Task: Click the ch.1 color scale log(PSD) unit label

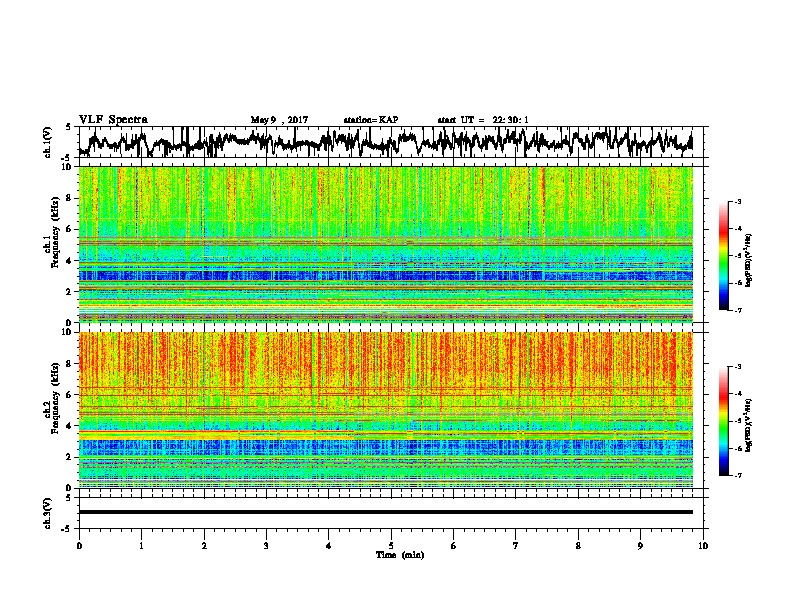Action: tap(749, 260)
